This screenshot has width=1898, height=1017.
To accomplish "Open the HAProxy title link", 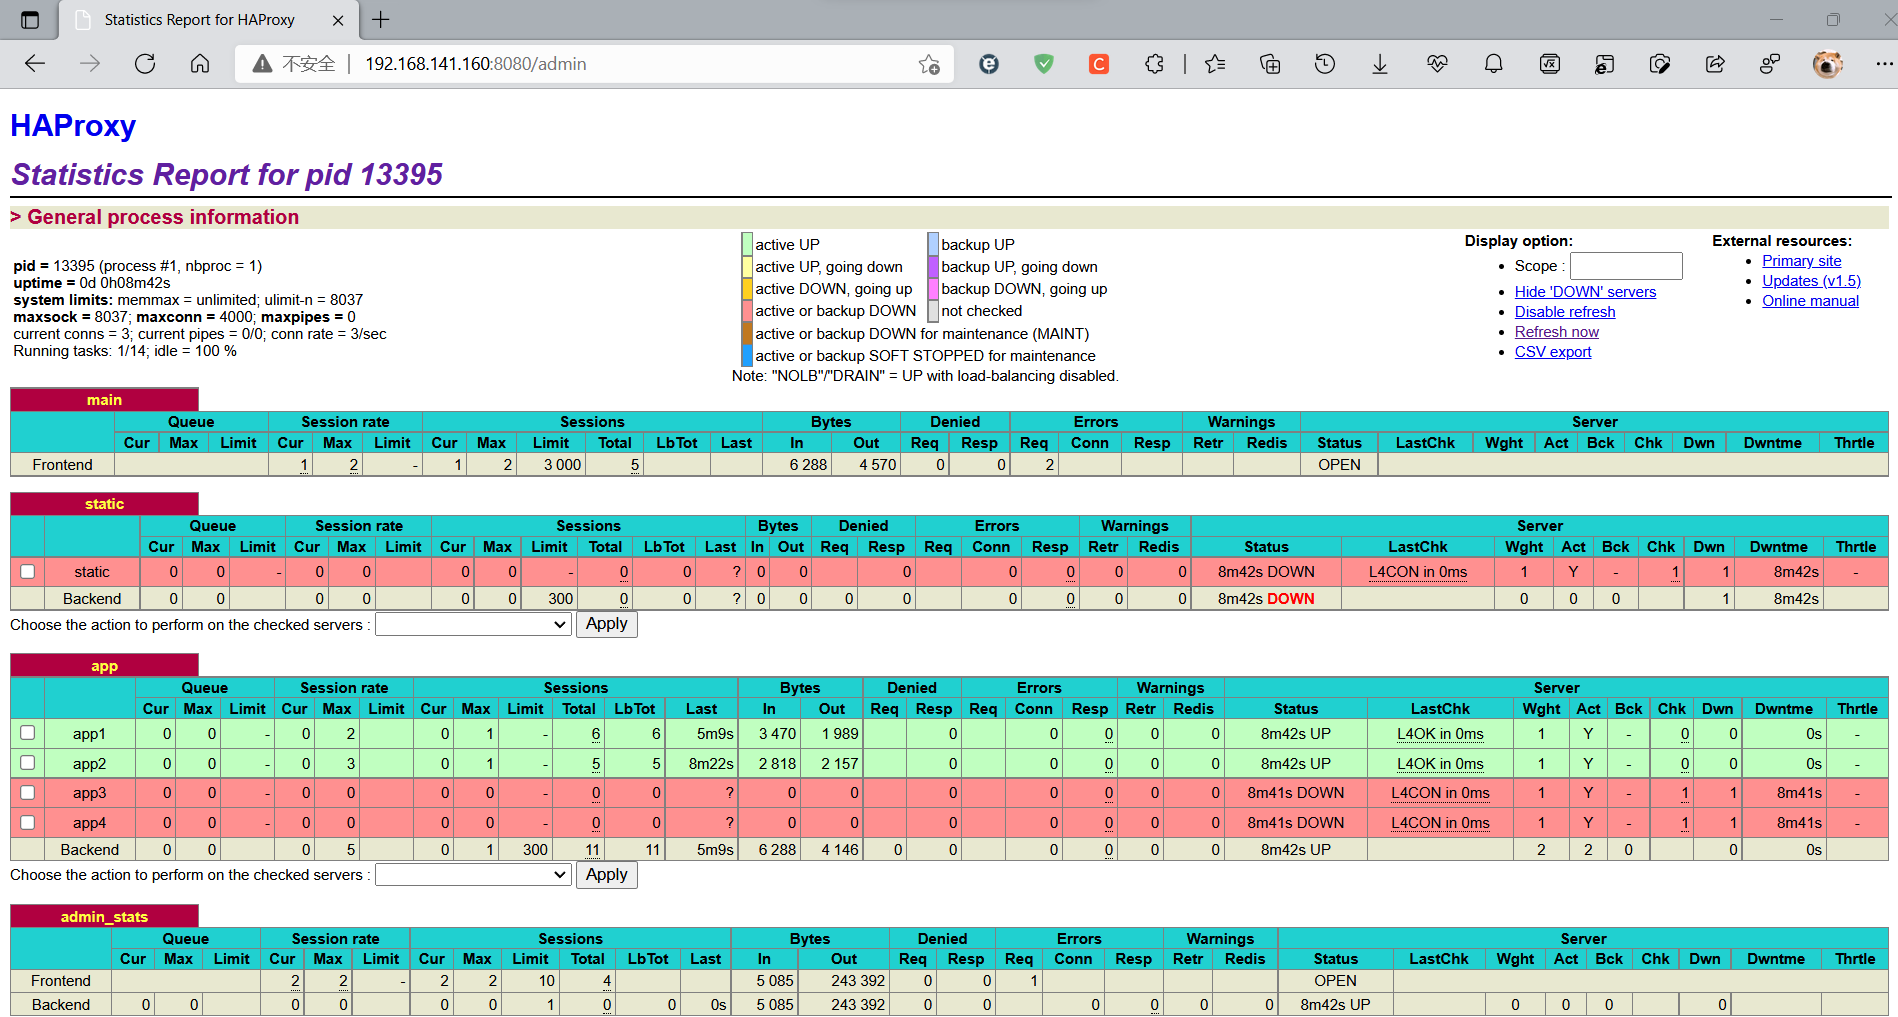I will point(73,126).
